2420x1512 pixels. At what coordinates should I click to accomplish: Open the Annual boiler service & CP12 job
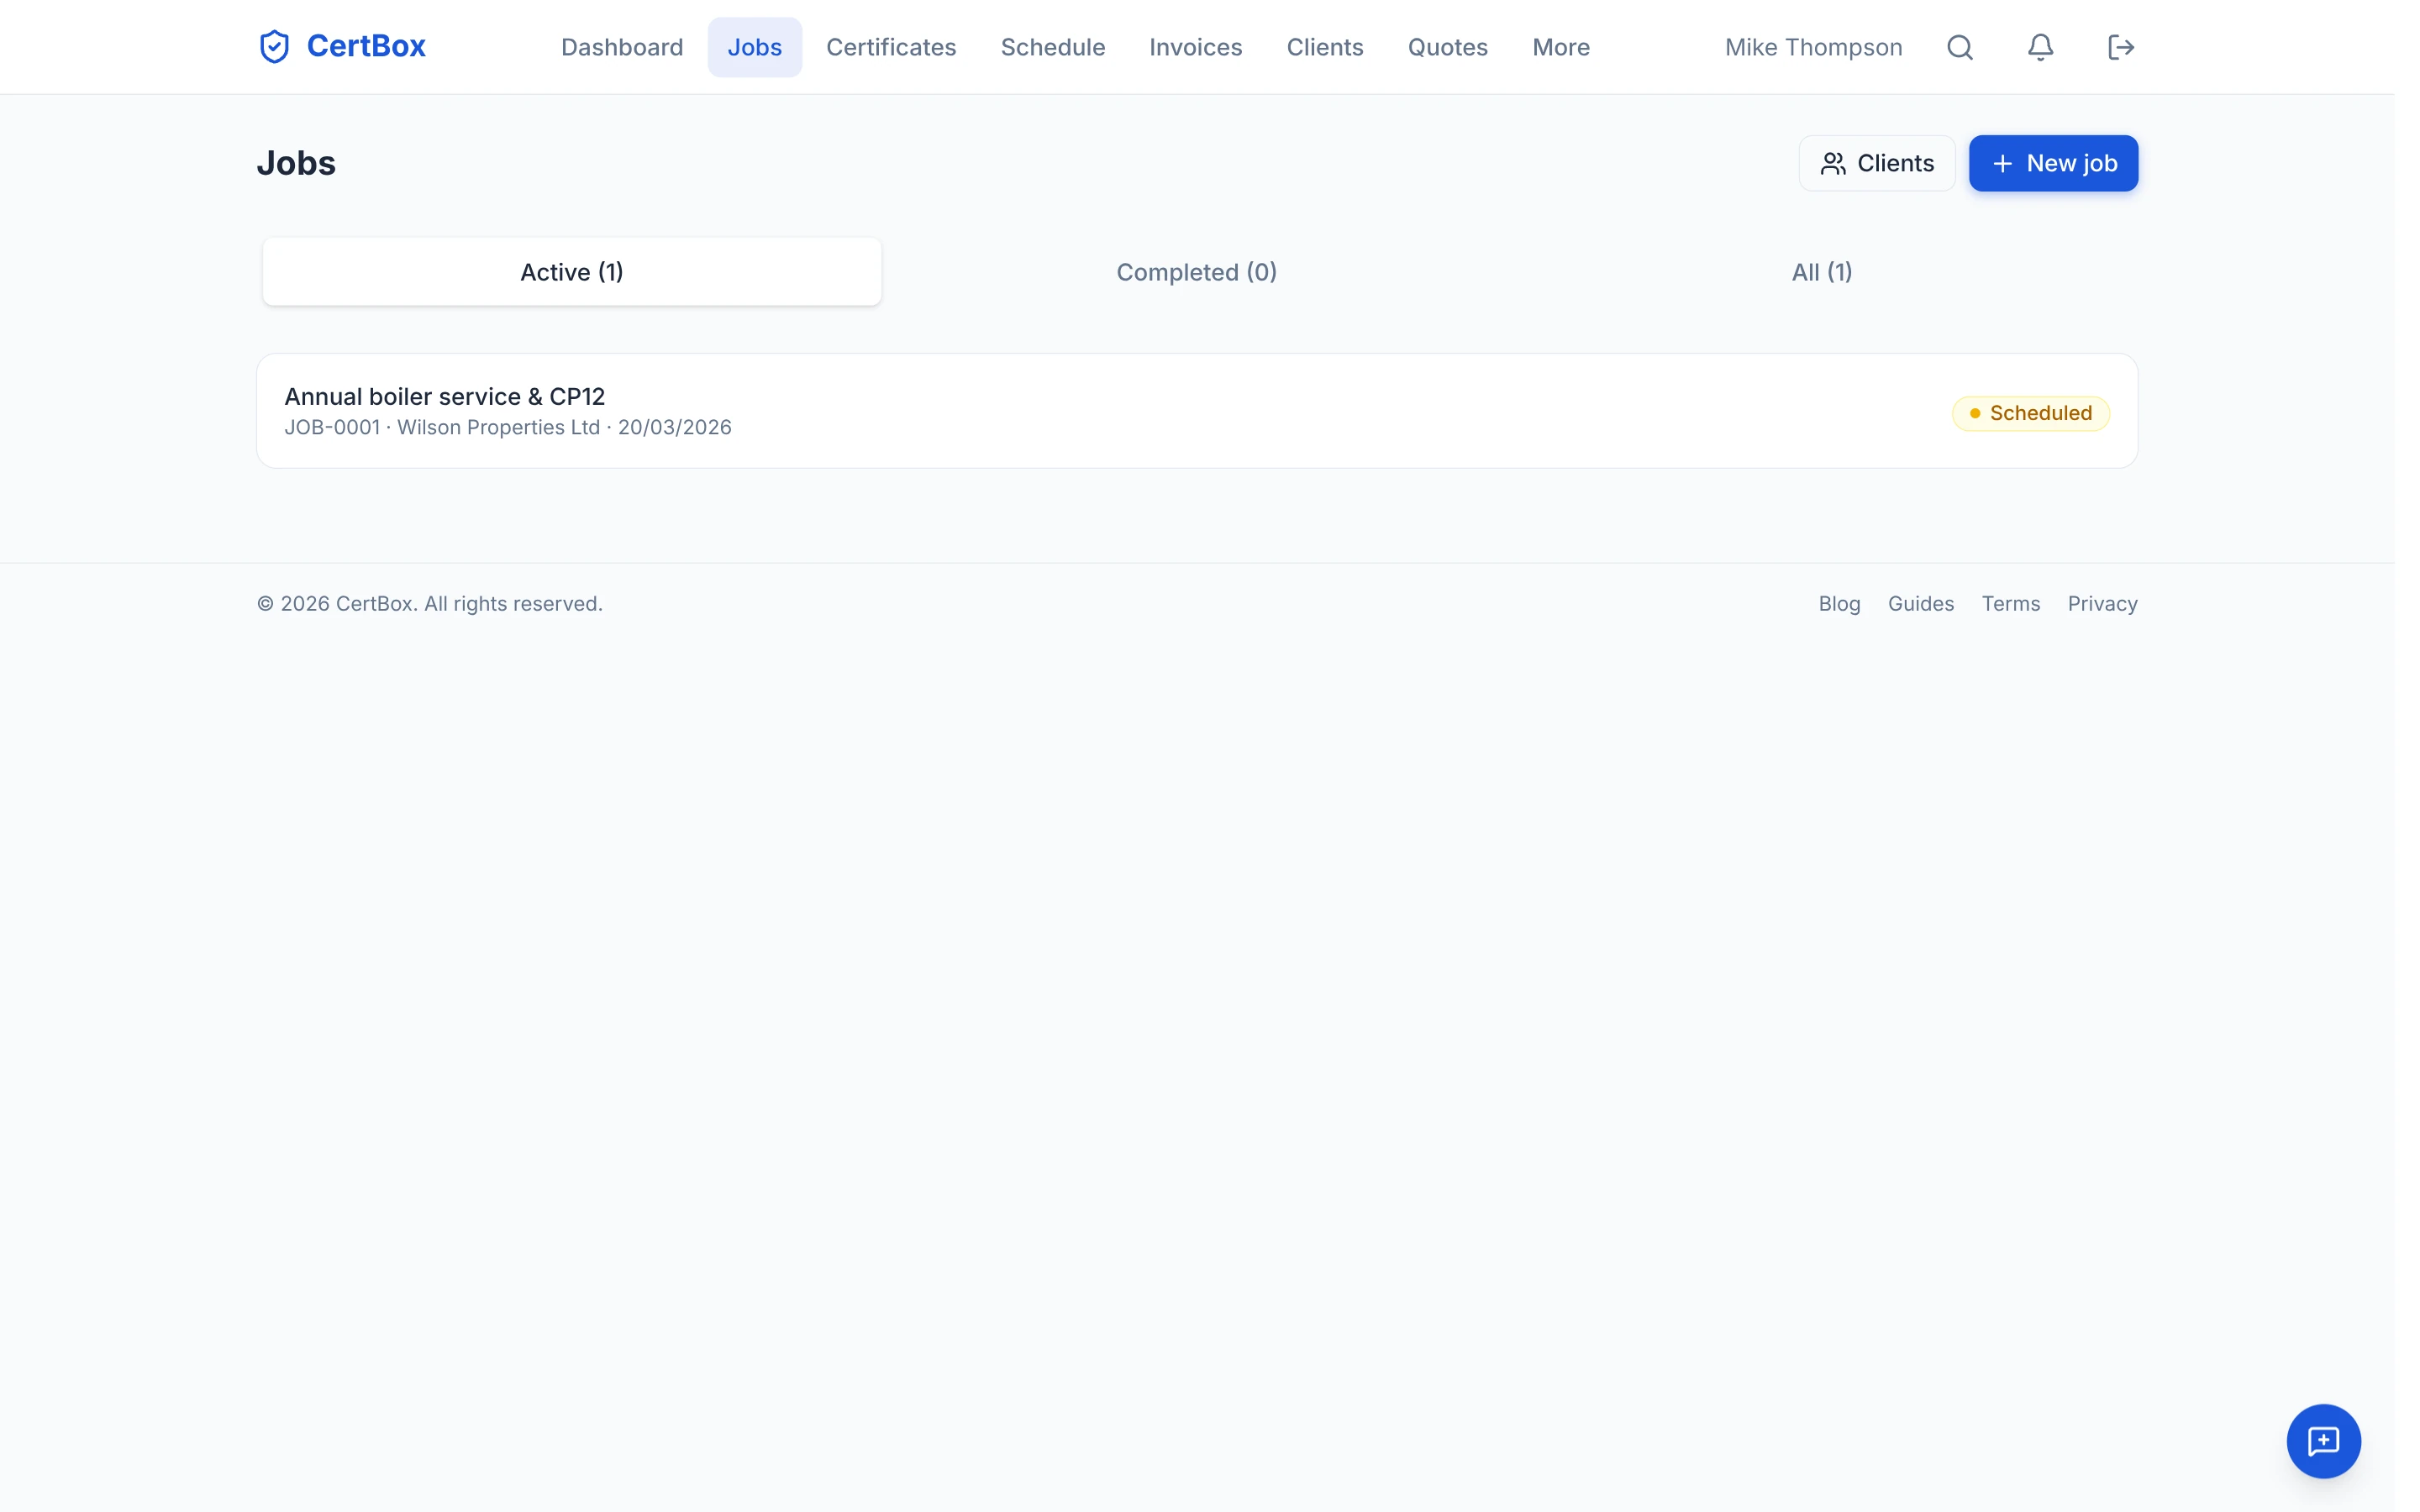444,397
